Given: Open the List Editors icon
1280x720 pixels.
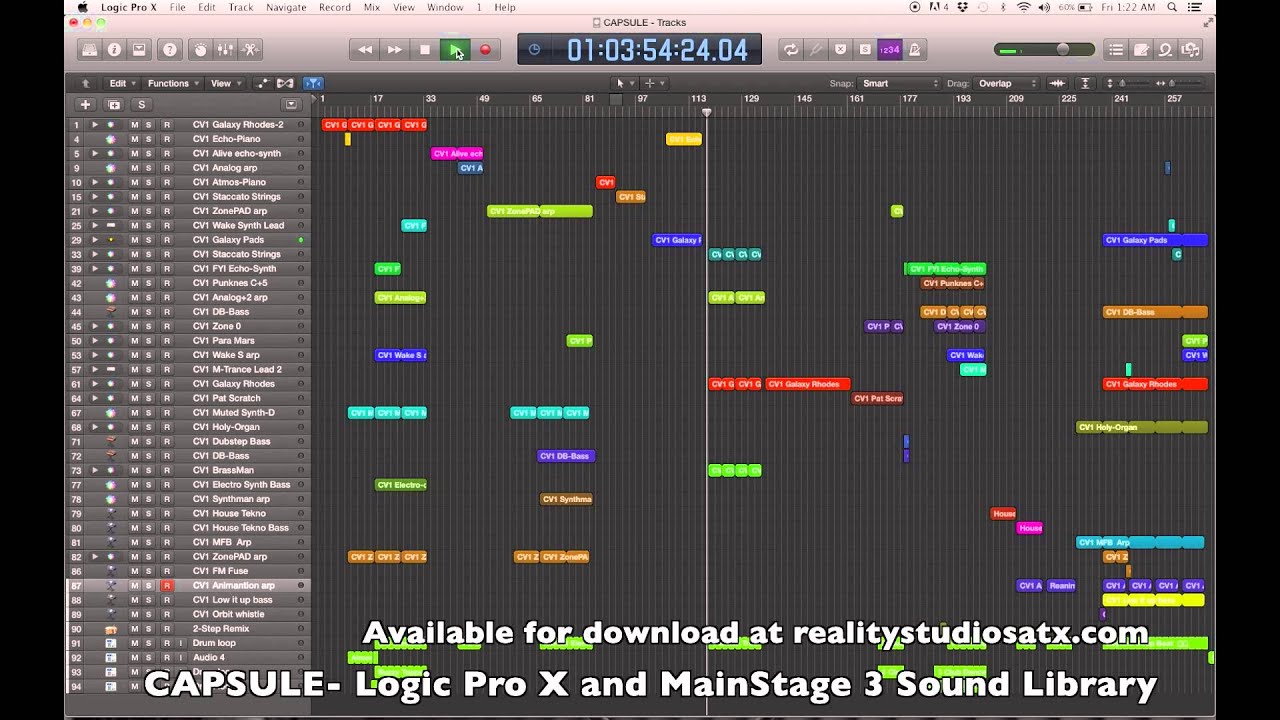Looking at the screenshot, I should (x=1116, y=49).
